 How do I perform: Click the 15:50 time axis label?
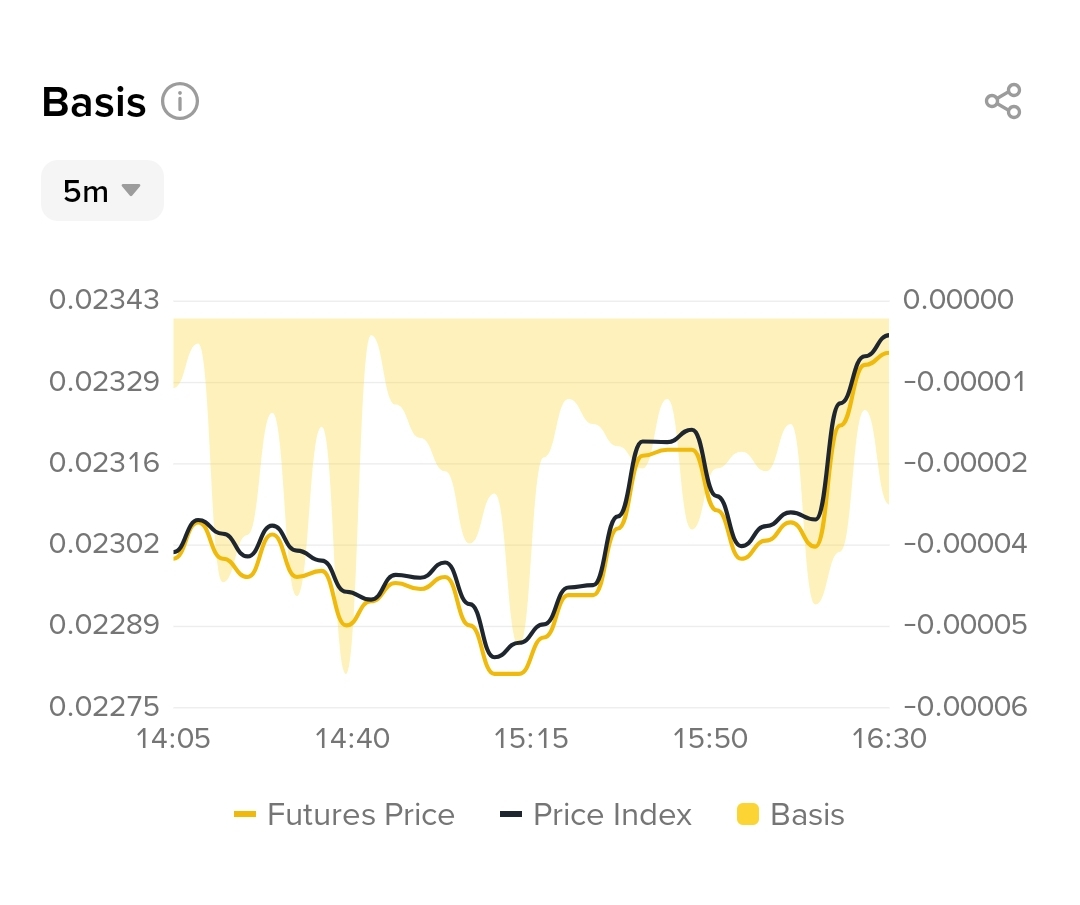click(x=710, y=739)
